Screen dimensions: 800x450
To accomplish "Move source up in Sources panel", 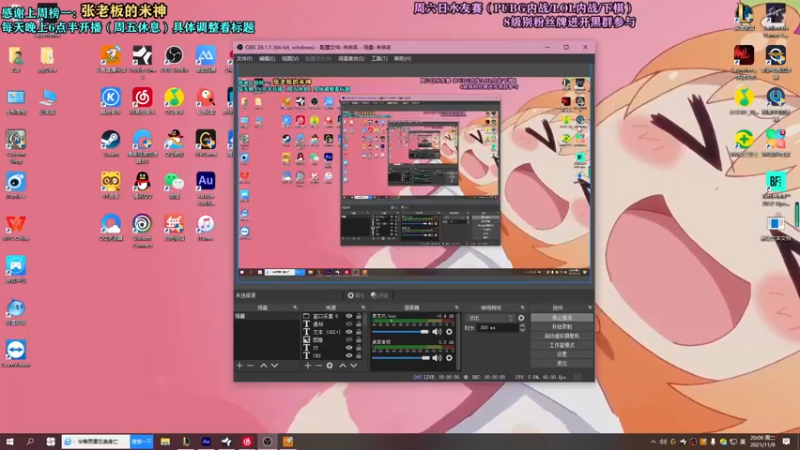I will click(x=343, y=365).
